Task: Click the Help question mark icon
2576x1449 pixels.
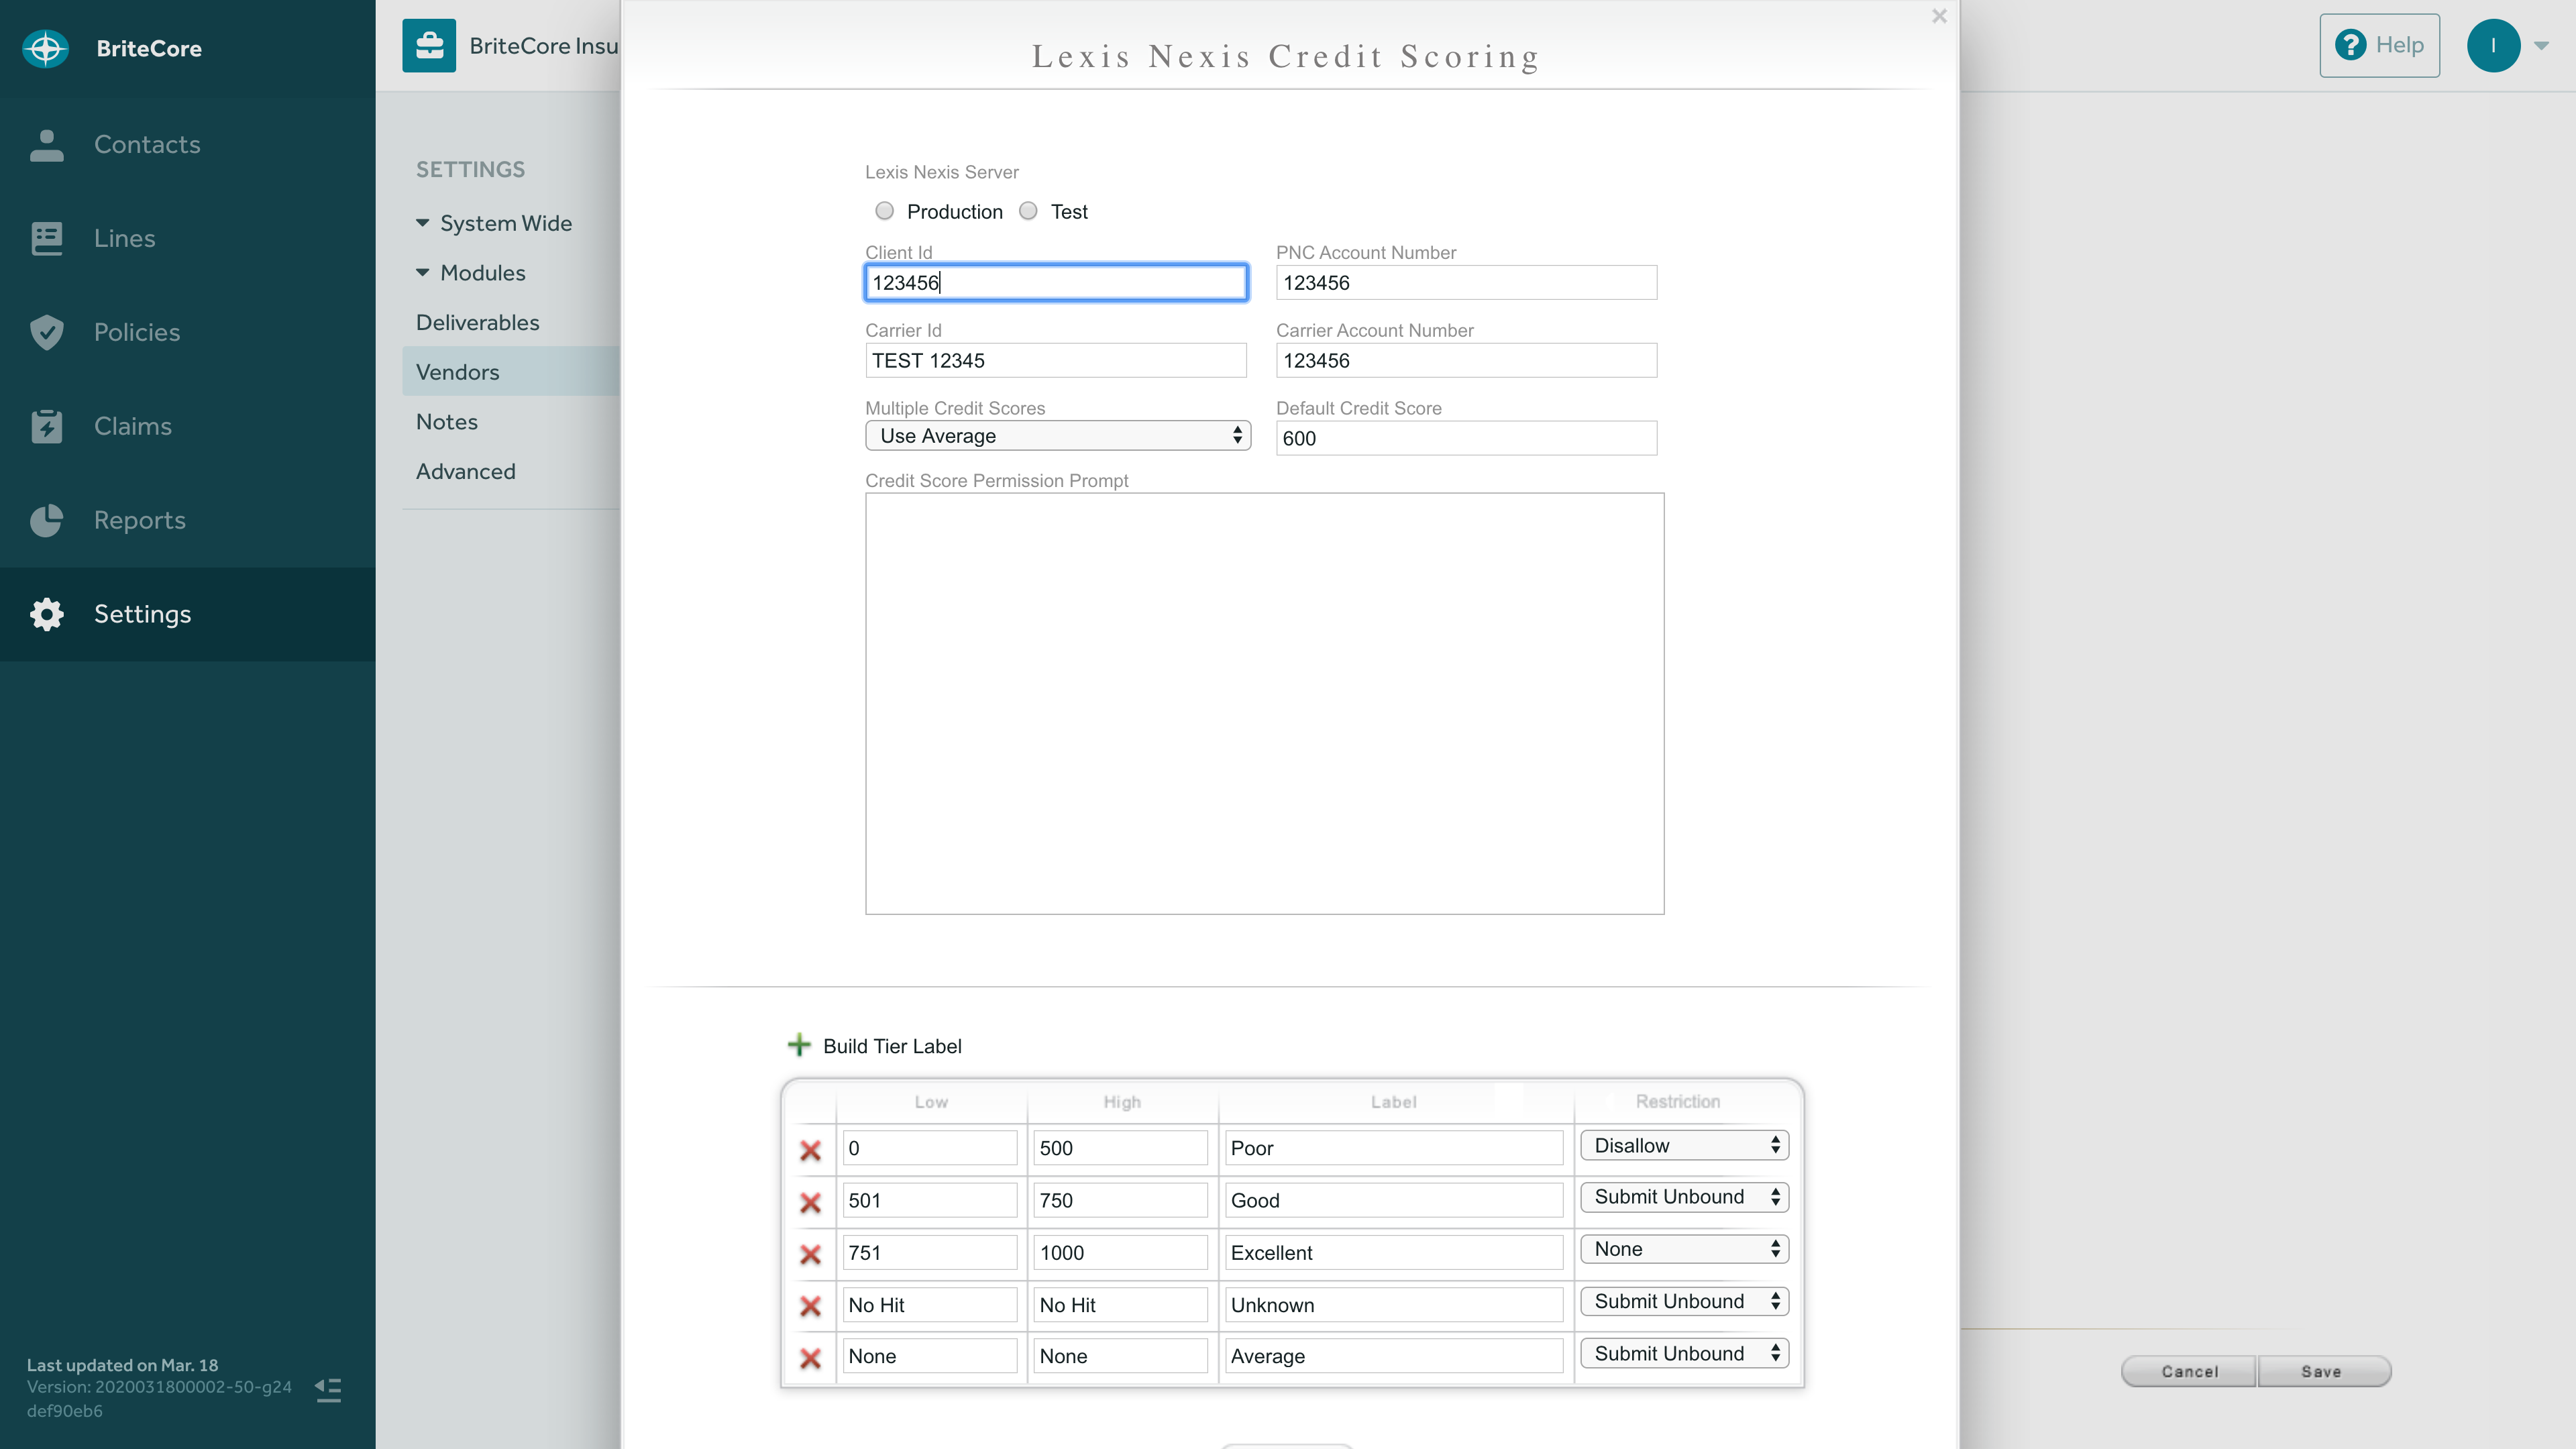Action: pos(2350,45)
